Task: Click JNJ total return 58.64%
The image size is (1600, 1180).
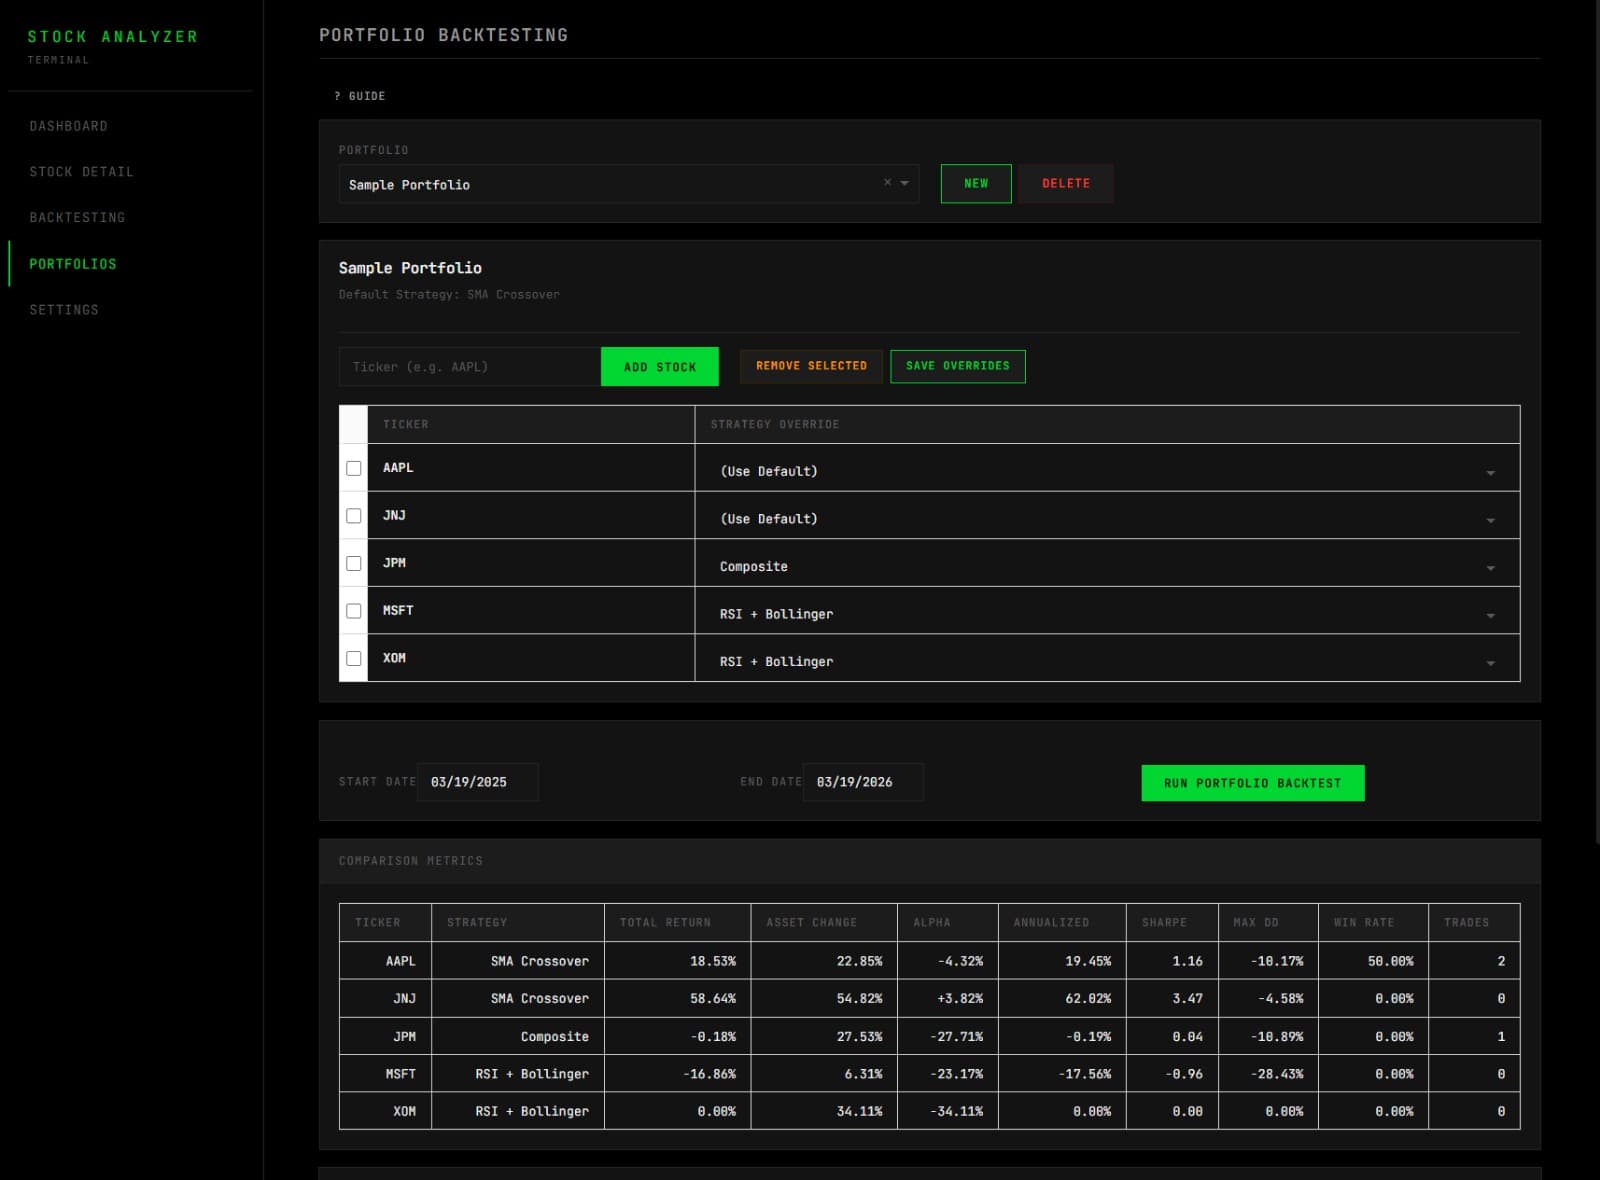Action: 713,998
